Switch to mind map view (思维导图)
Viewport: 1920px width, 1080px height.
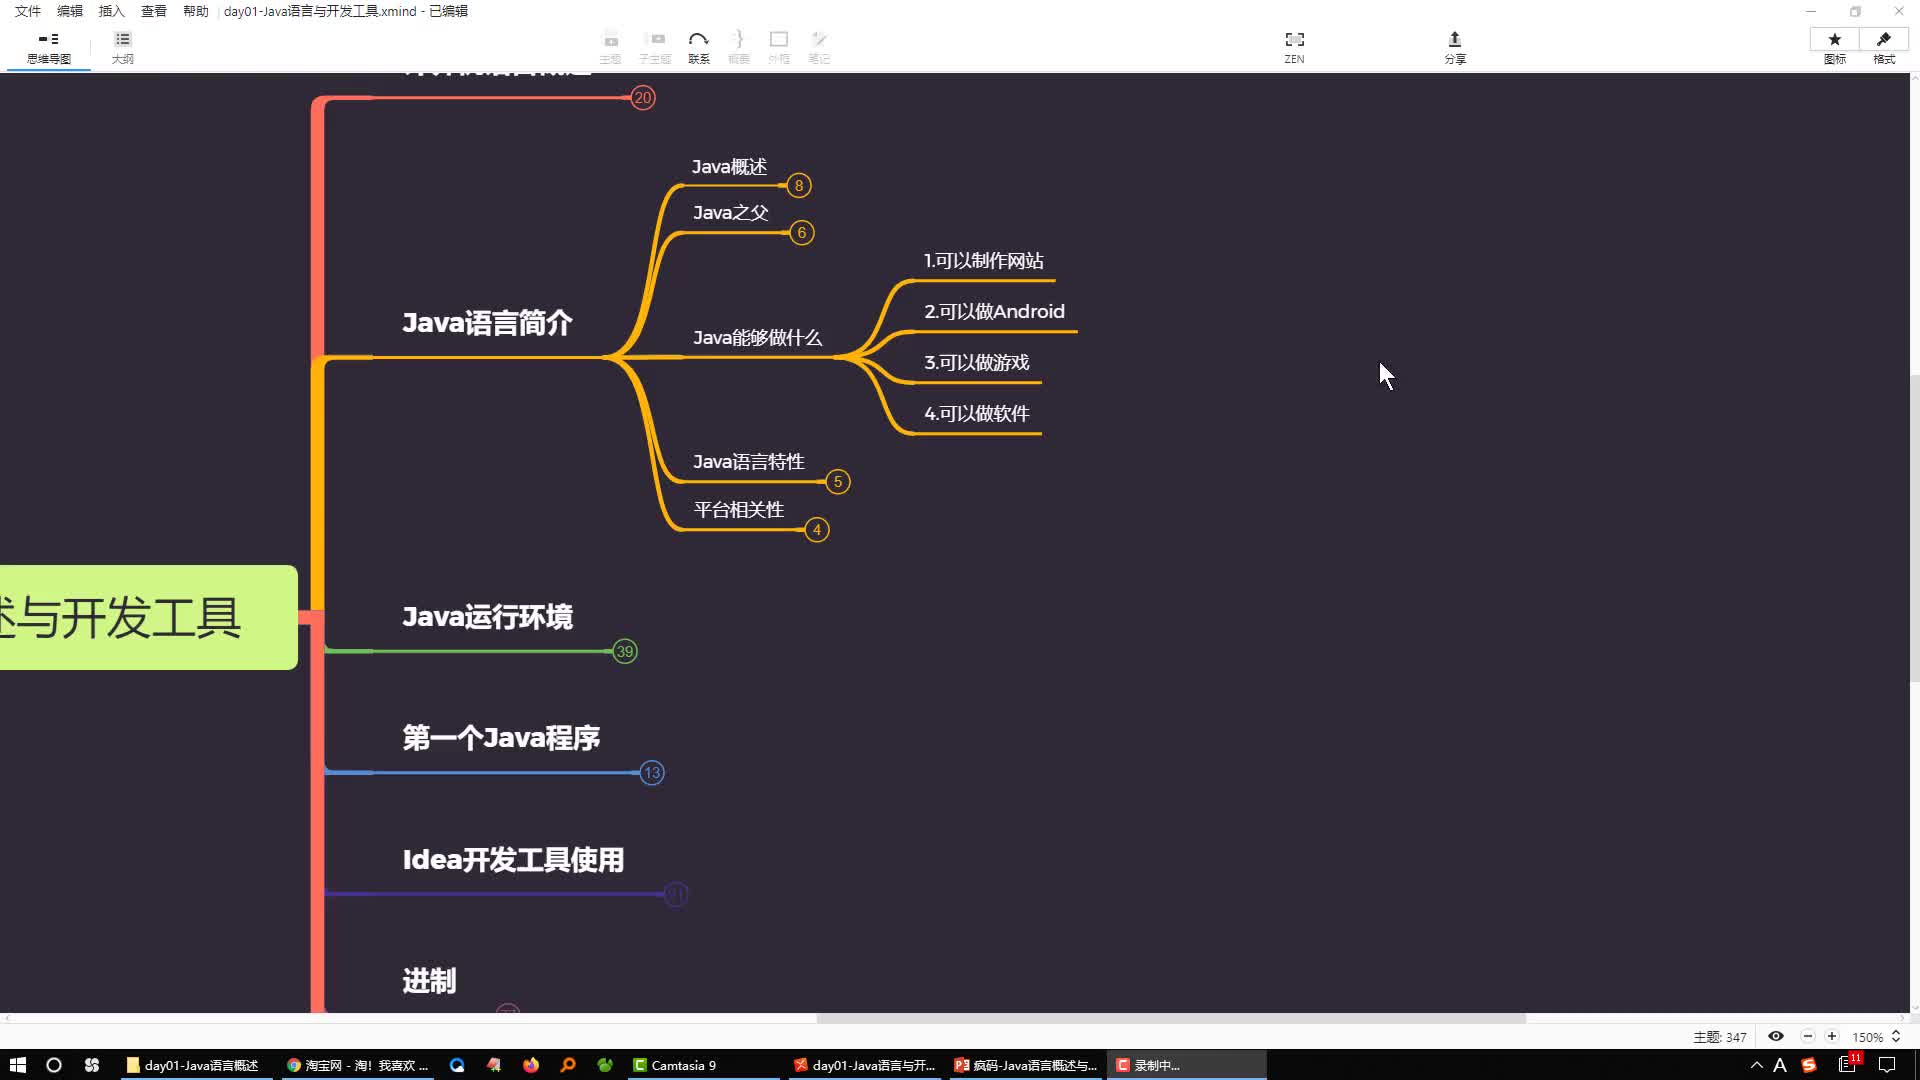[48, 47]
